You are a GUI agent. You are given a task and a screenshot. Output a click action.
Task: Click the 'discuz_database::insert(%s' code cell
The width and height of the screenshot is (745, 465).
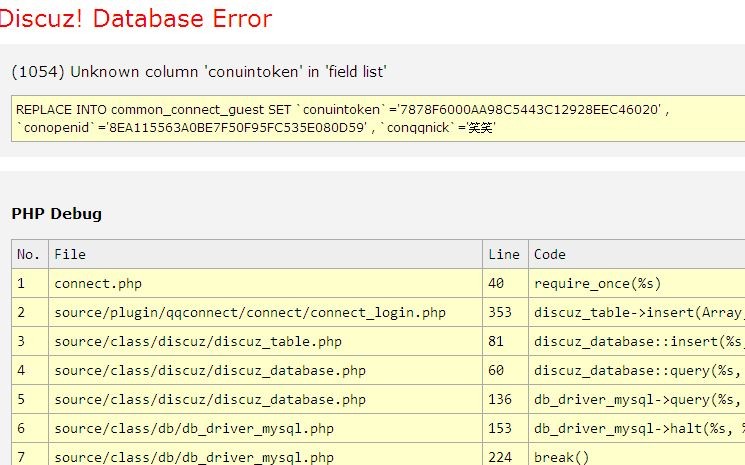637,342
